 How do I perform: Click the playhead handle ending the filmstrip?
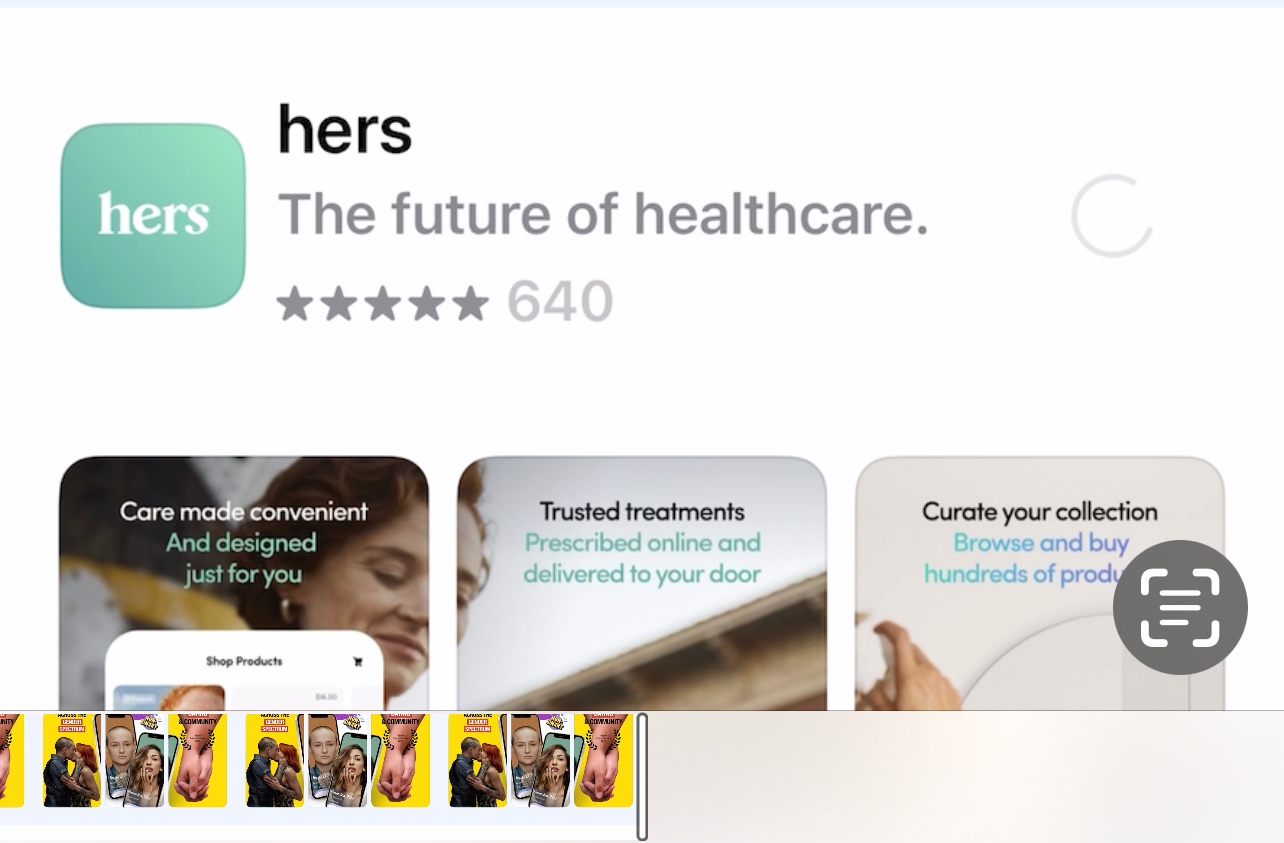click(642, 776)
